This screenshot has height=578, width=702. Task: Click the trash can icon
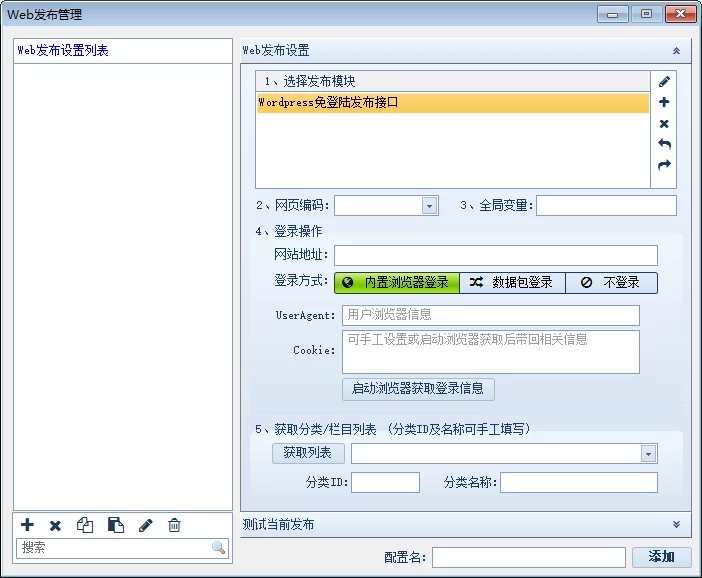(174, 525)
